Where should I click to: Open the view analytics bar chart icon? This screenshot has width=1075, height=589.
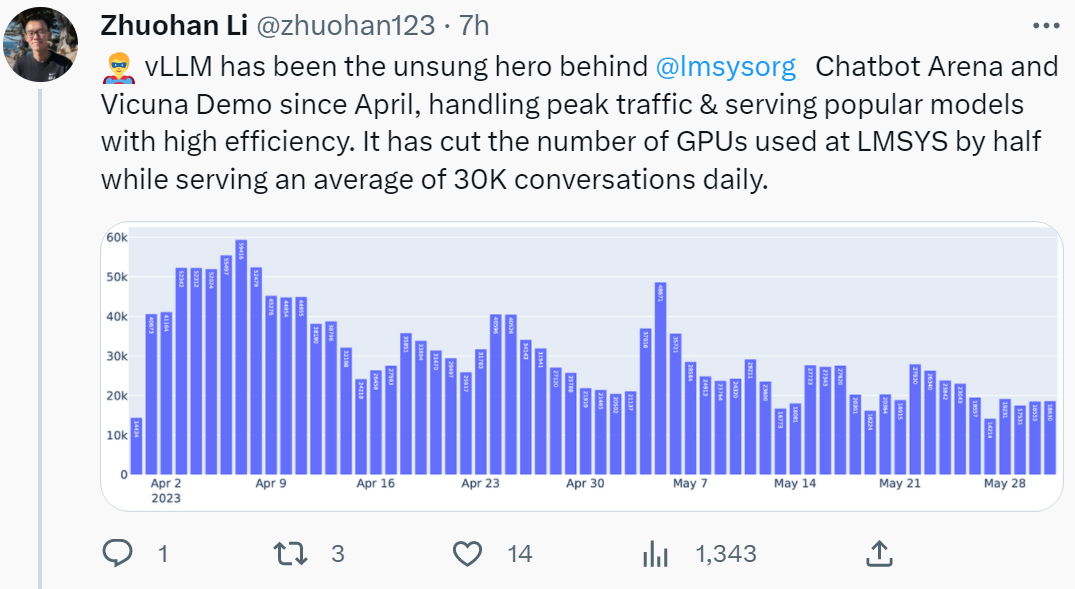pos(655,553)
